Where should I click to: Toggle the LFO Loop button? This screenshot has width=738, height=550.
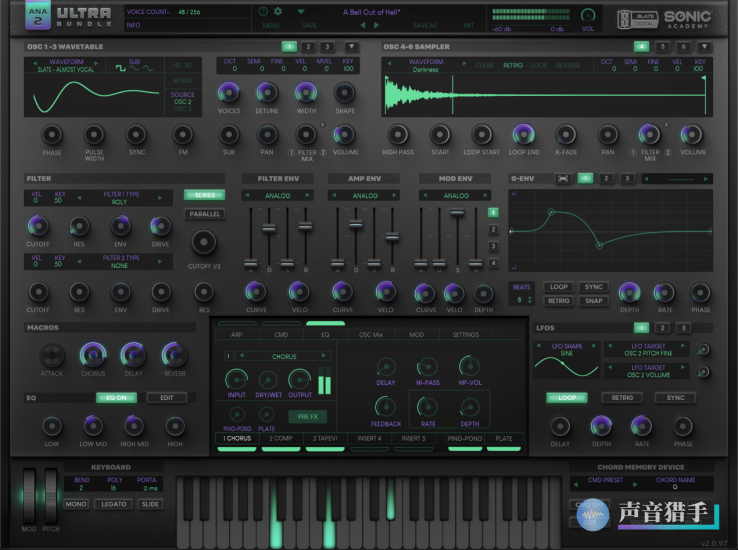click(x=566, y=398)
